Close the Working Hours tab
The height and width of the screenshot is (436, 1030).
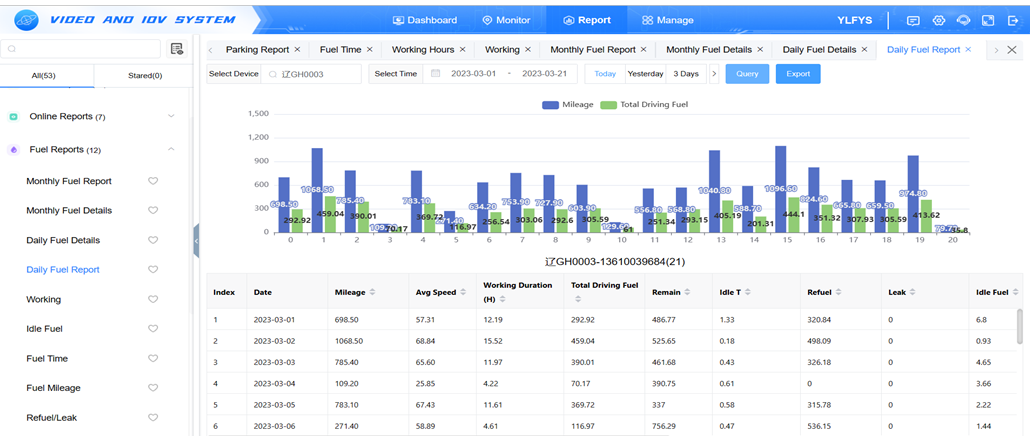coord(462,49)
